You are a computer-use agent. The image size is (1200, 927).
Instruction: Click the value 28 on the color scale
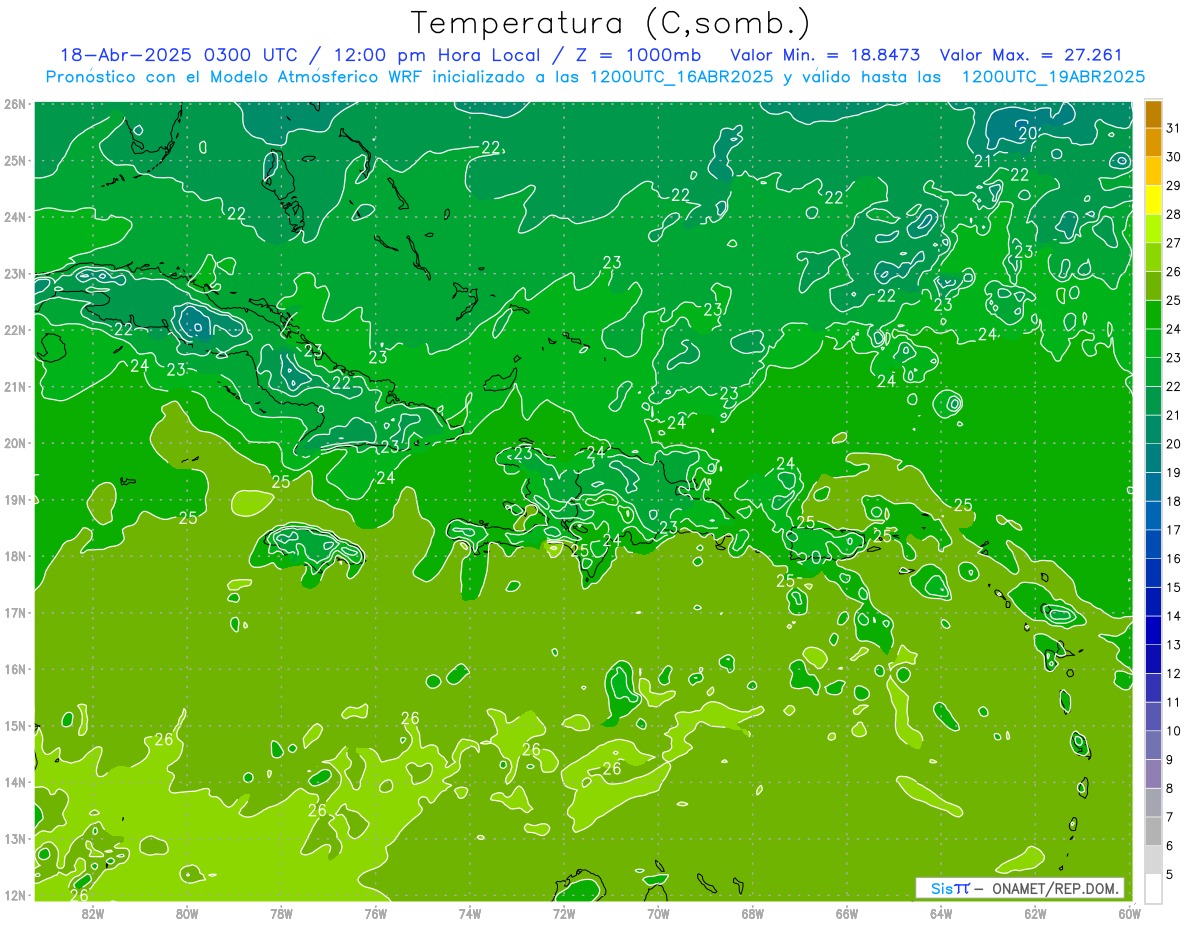coord(1173,214)
